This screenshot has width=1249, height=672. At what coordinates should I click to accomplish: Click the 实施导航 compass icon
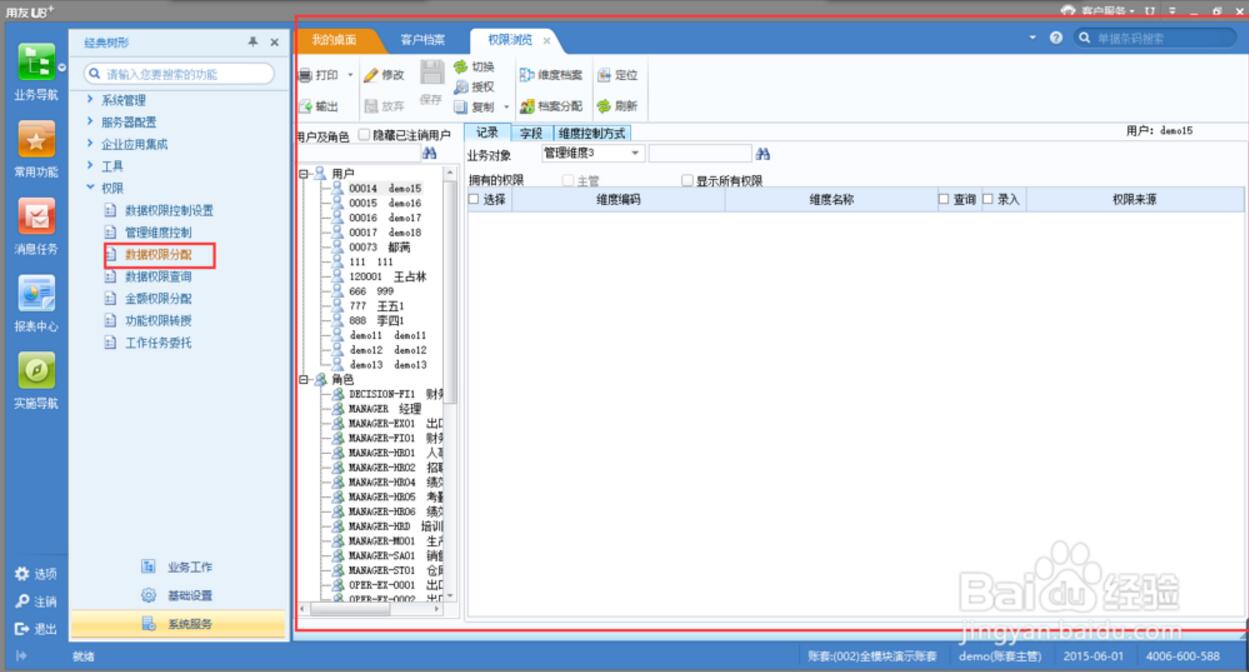click(36, 371)
